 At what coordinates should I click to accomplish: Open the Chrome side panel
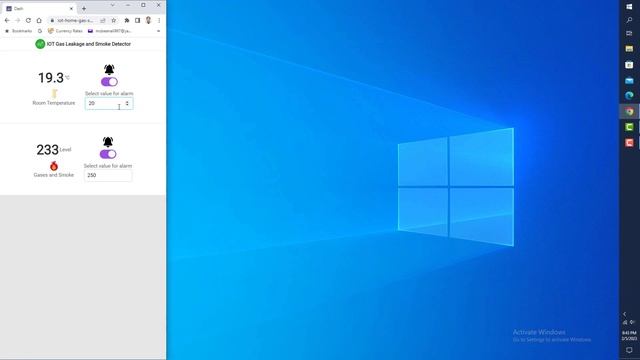tap(138, 20)
